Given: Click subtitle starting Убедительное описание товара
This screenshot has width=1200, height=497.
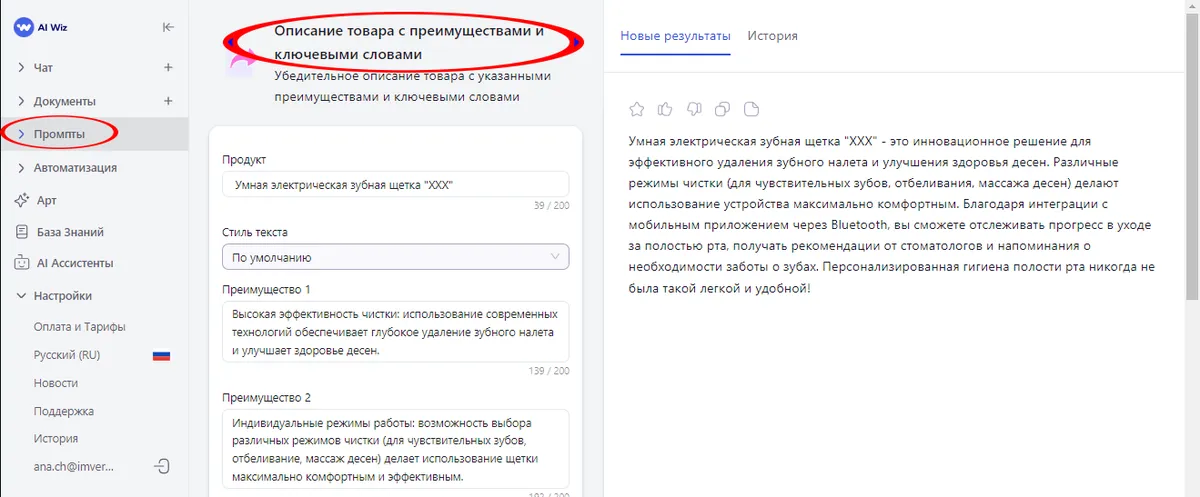Looking at the screenshot, I should click(x=412, y=86).
